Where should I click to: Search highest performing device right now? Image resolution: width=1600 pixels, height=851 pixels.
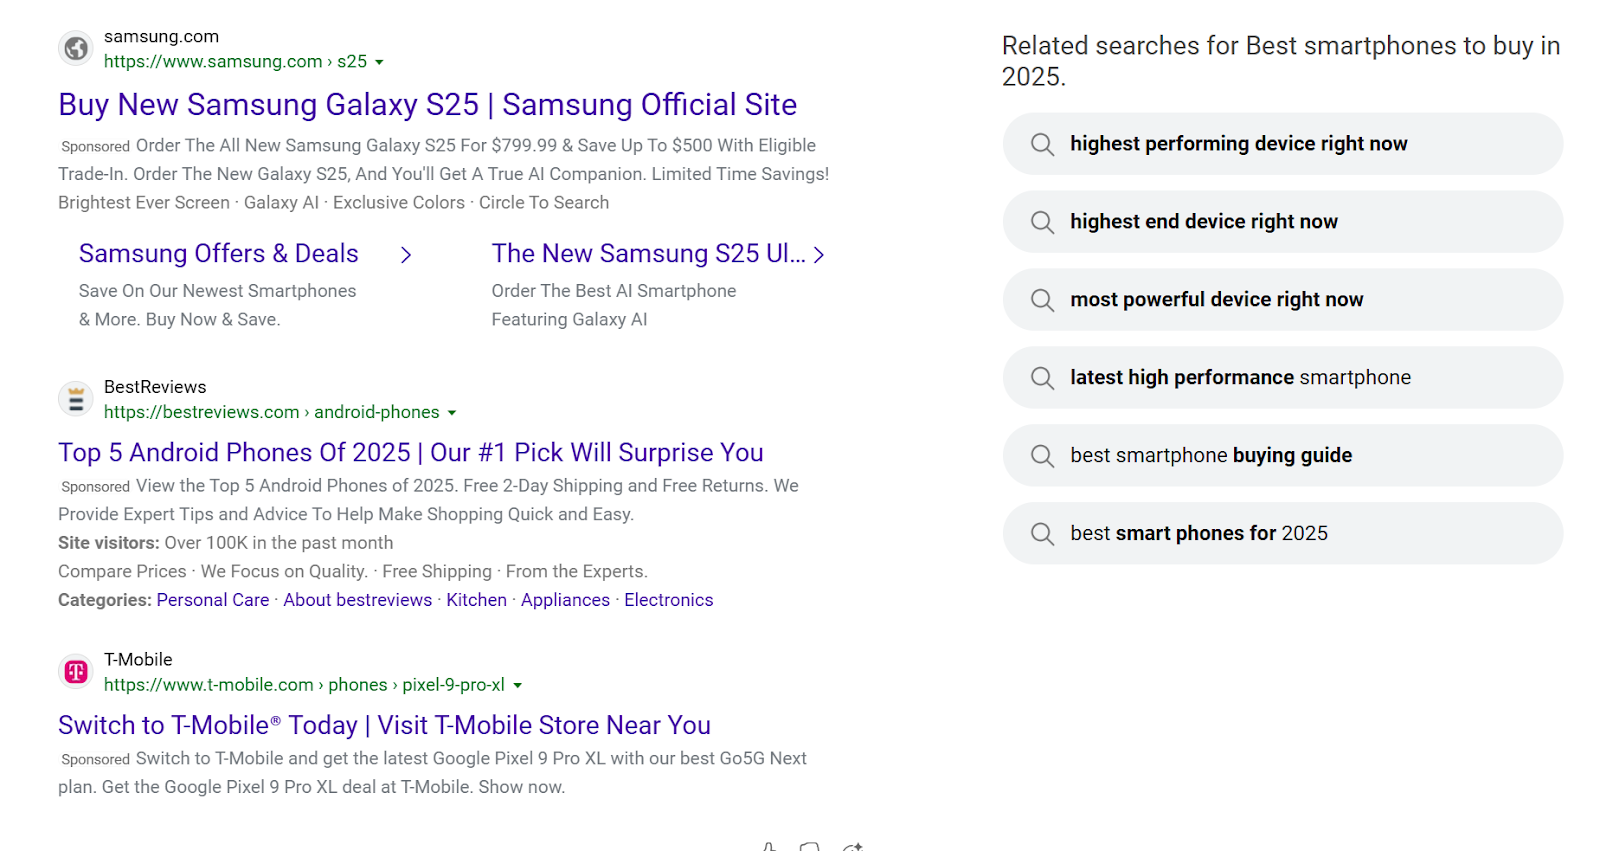tap(1283, 144)
